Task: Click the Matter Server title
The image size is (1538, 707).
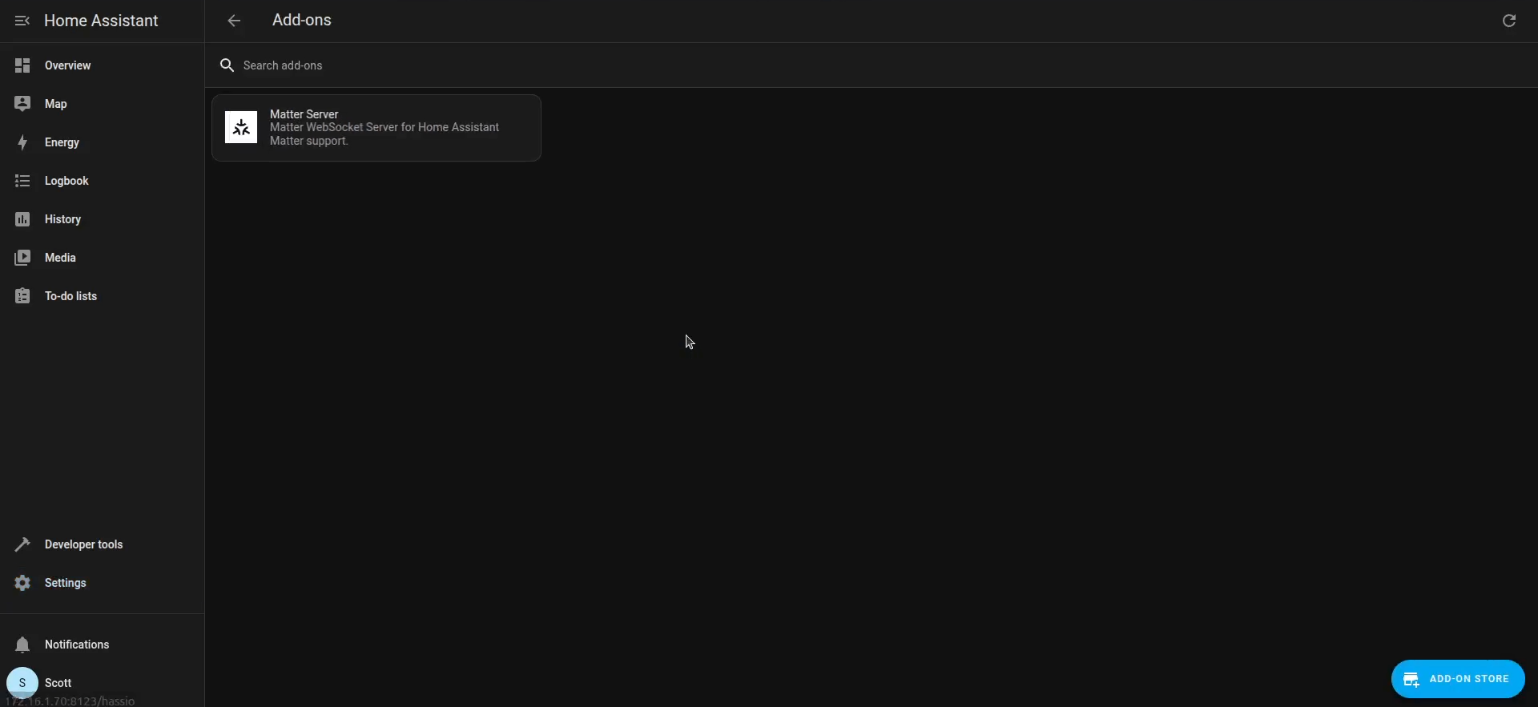Action: (x=304, y=115)
